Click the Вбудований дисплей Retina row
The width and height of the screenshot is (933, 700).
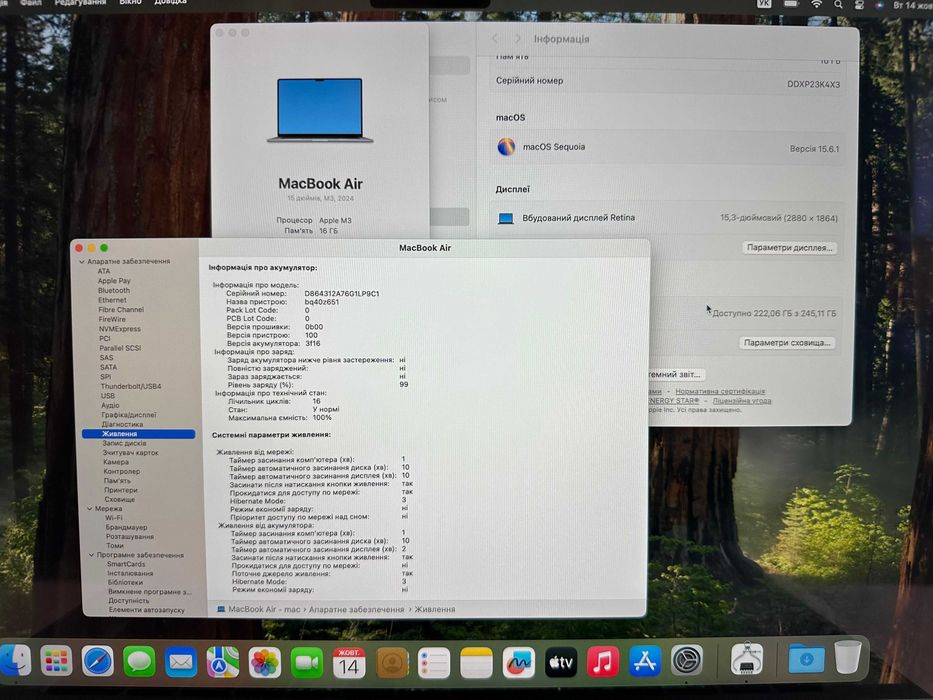coord(667,218)
